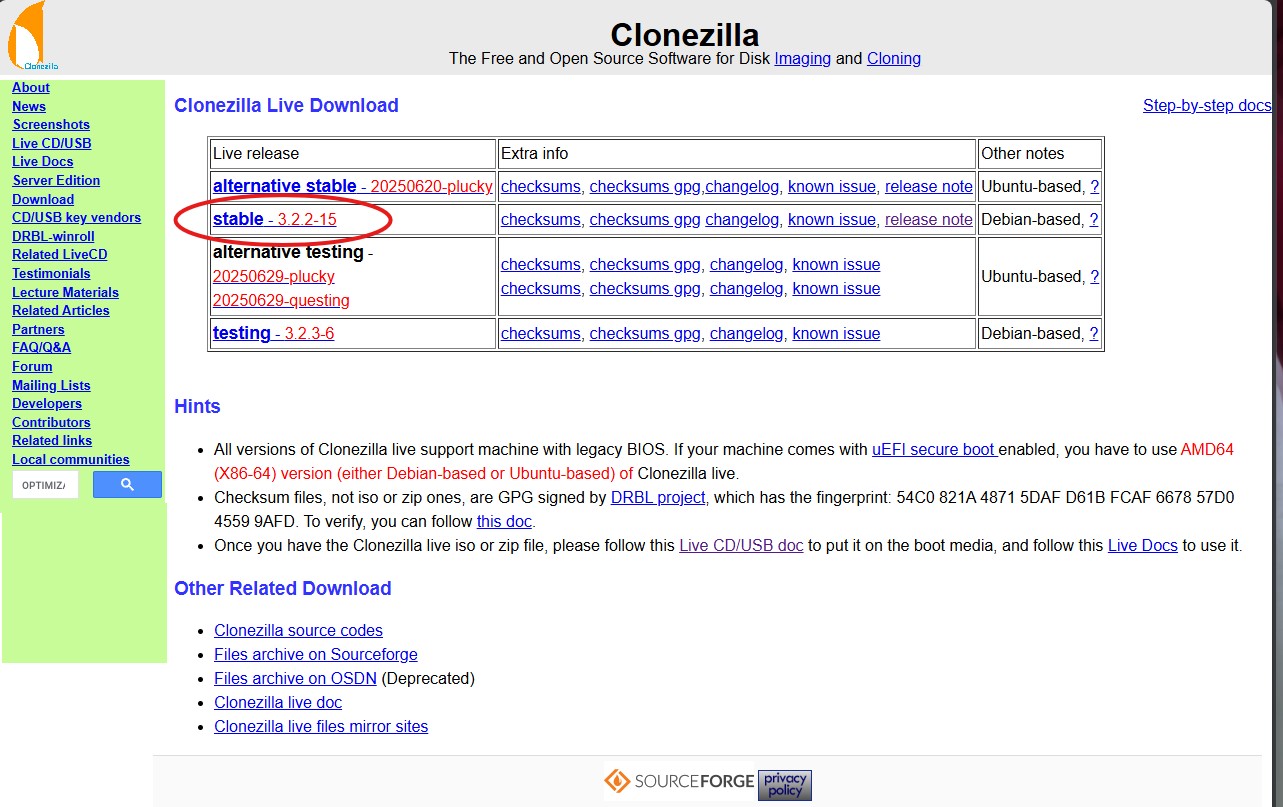The height and width of the screenshot is (807, 1283).
Task: Open Clonezilla source codes link
Action: (298, 630)
